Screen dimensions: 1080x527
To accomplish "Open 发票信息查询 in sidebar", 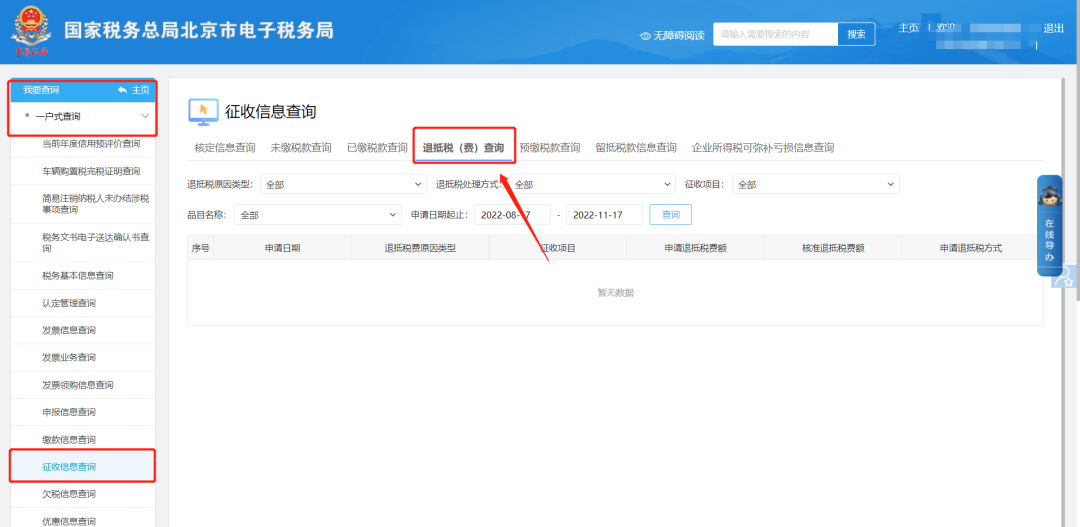I will pos(69,331).
